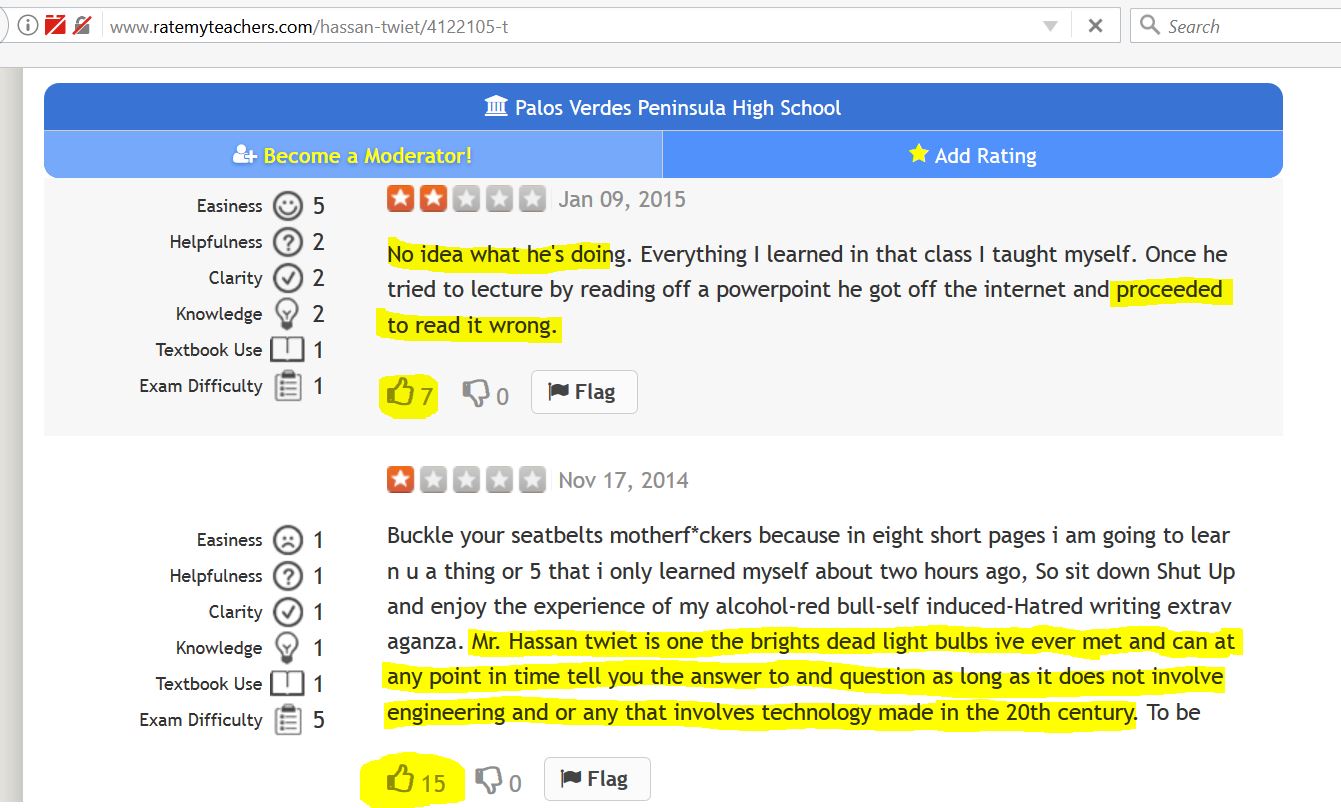Click the school building icon in header
The width and height of the screenshot is (1341, 808).
tap(496, 106)
